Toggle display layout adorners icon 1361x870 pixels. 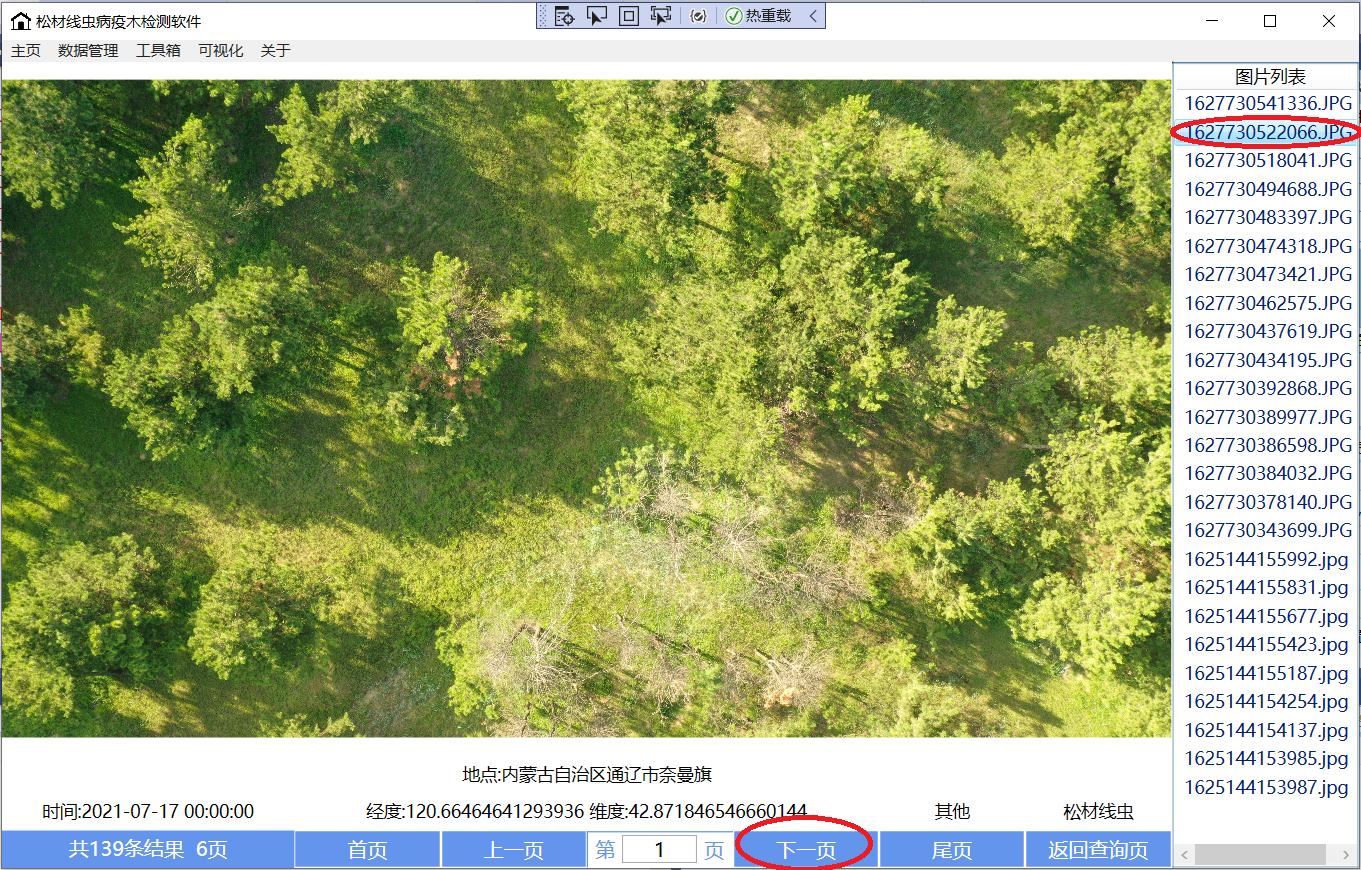click(x=629, y=16)
